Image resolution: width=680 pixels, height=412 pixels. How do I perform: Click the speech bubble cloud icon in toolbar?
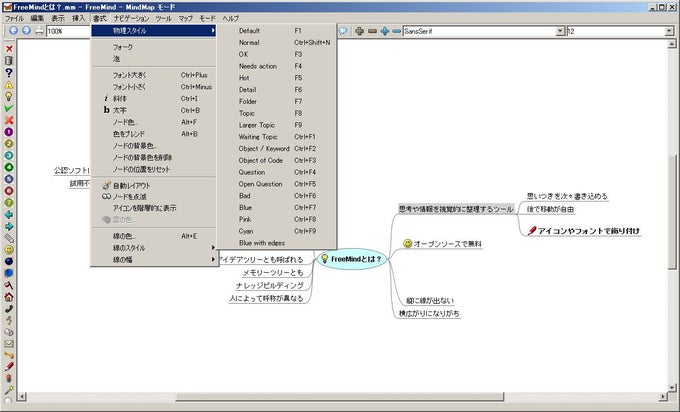[x=343, y=31]
